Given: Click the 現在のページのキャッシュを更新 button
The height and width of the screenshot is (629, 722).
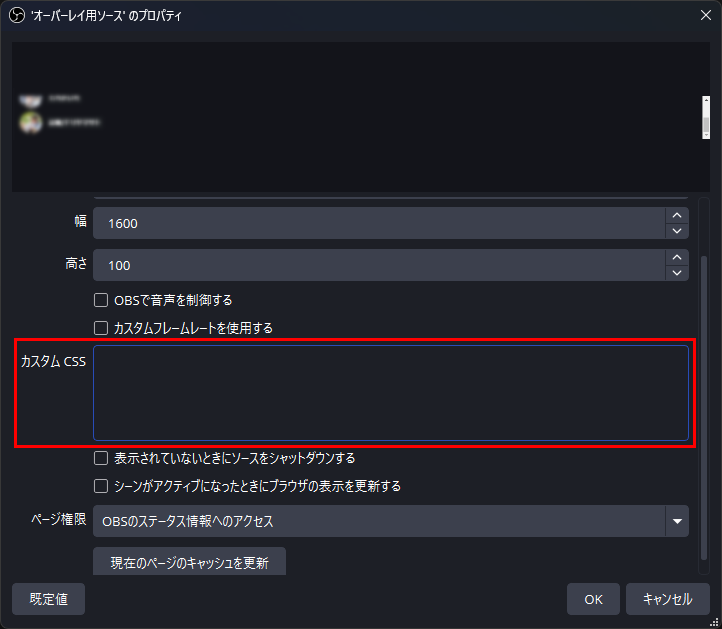Looking at the screenshot, I should [189, 561].
